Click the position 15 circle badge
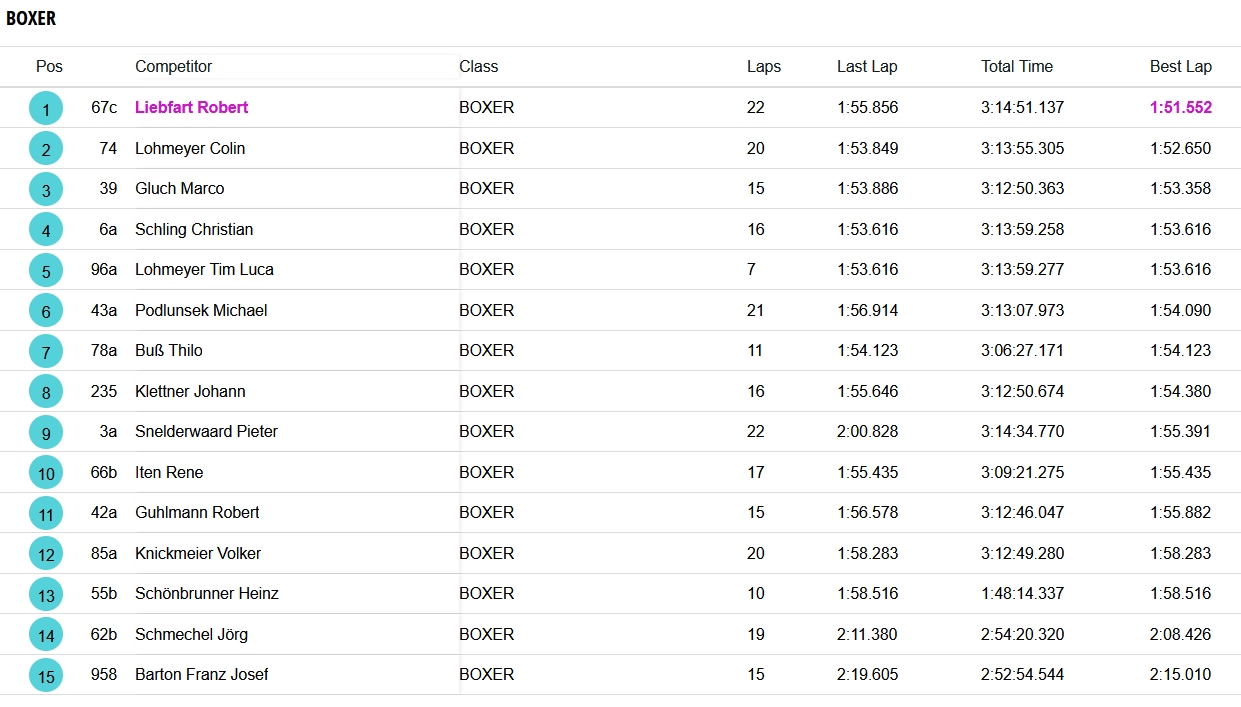1241x707 pixels. point(46,675)
